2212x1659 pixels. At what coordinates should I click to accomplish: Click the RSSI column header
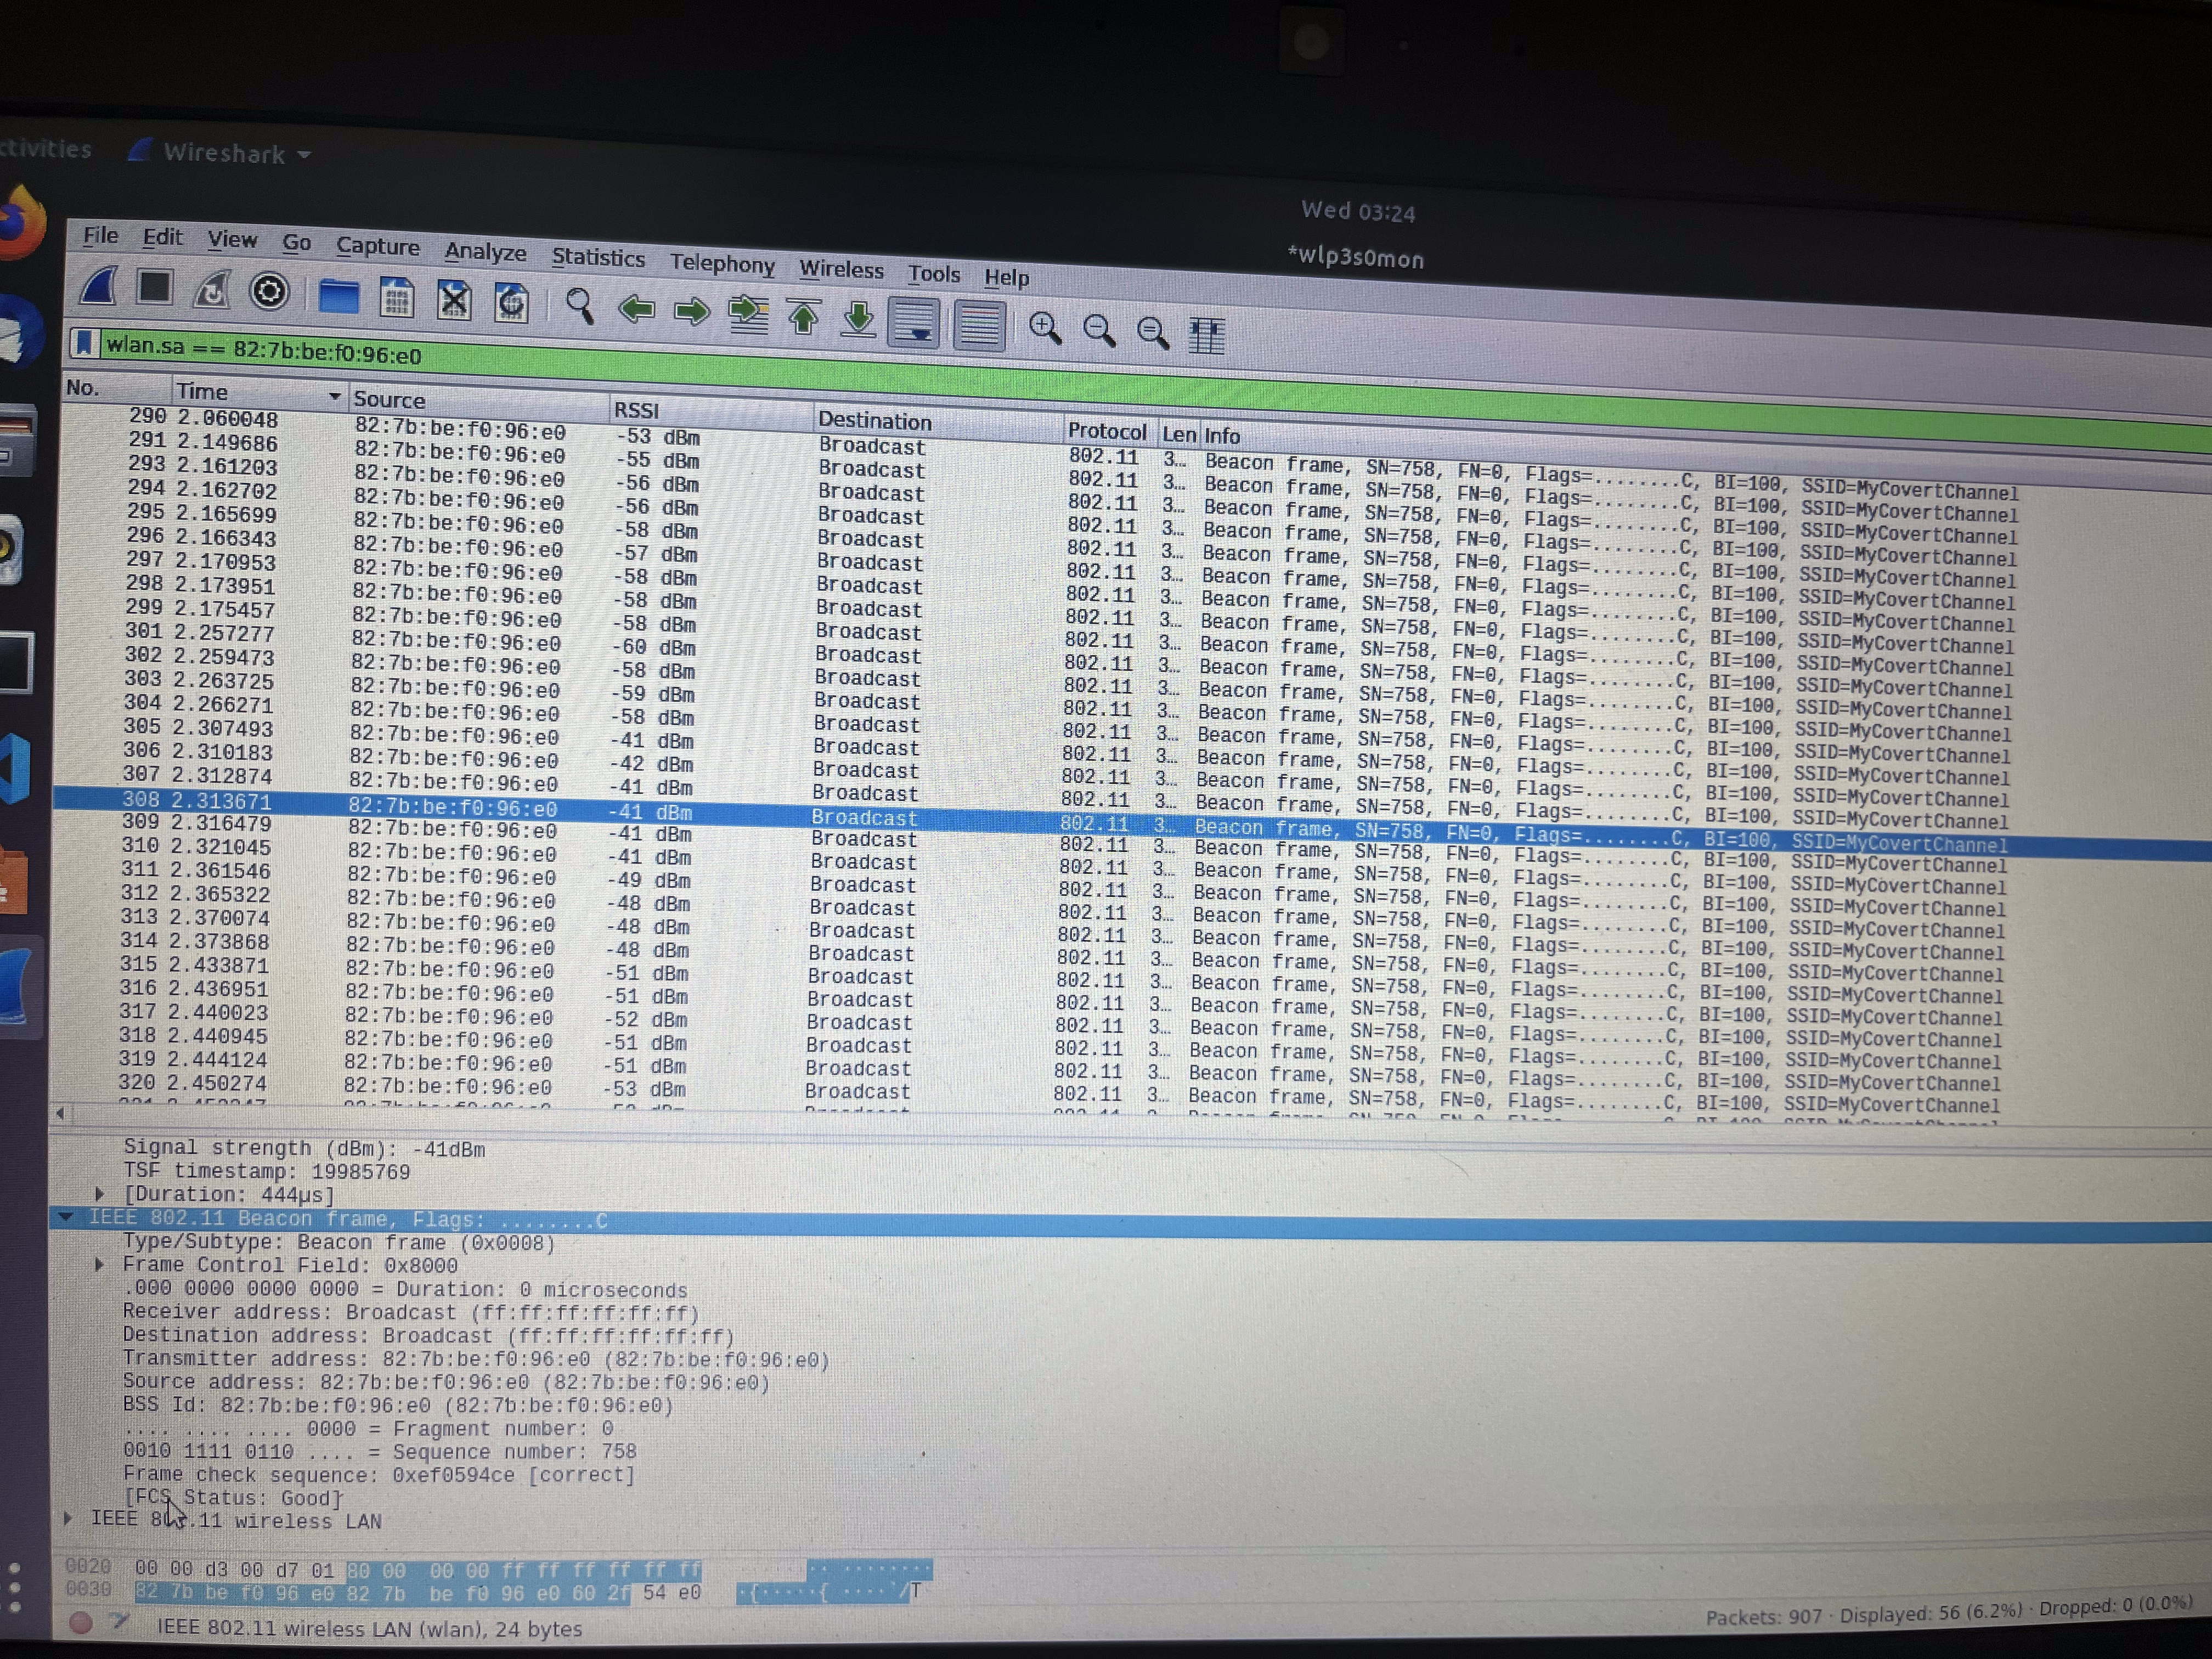637,410
